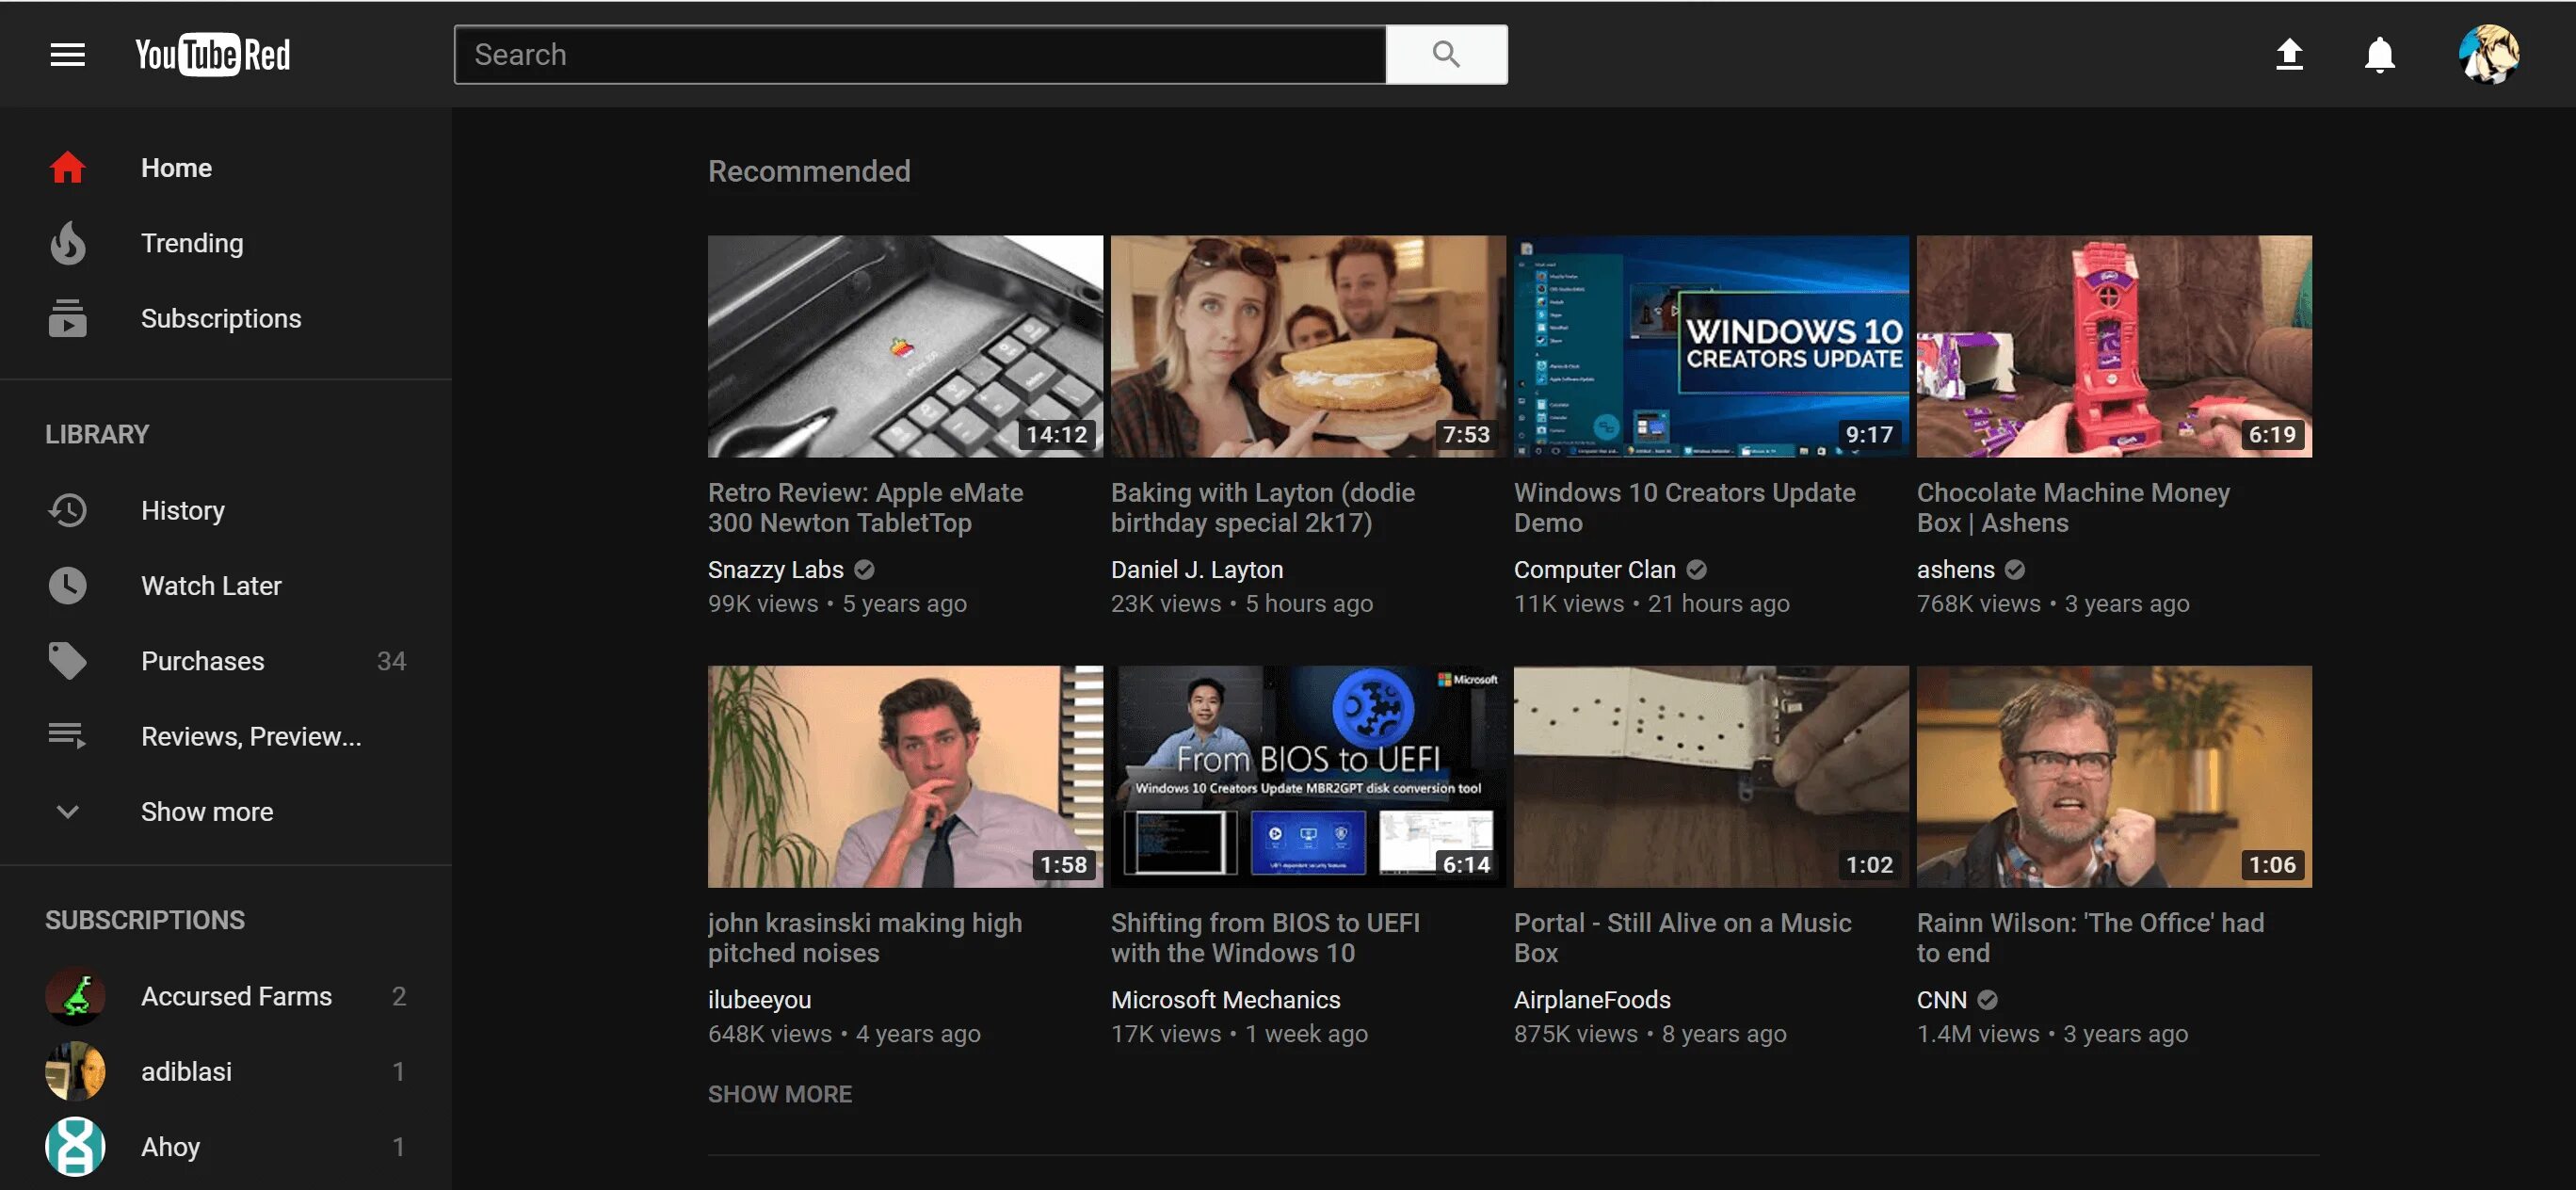Open Accursed Farms subscription channel
This screenshot has width=2576, height=1190.
236,996
